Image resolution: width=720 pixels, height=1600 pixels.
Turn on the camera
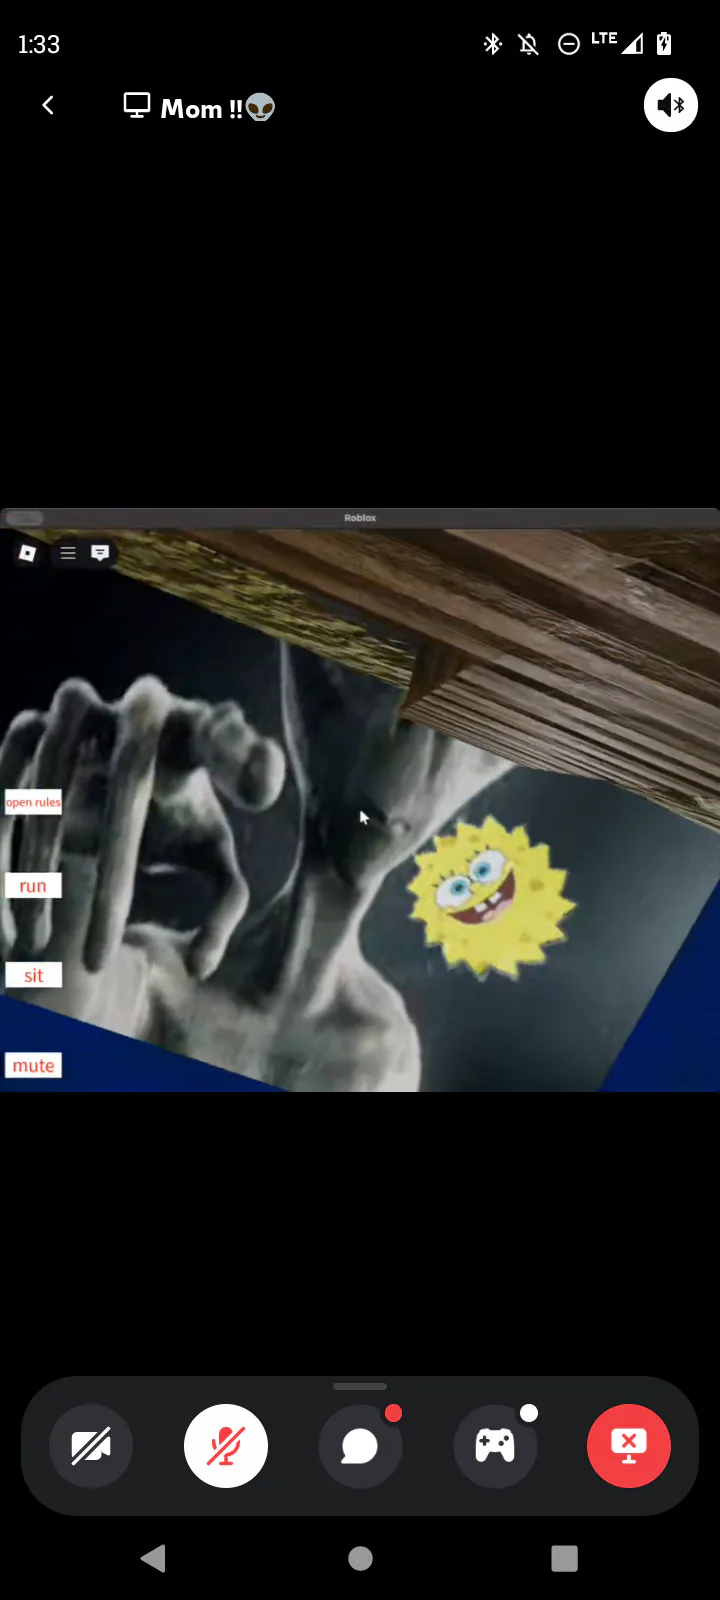(x=91, y=1446)
